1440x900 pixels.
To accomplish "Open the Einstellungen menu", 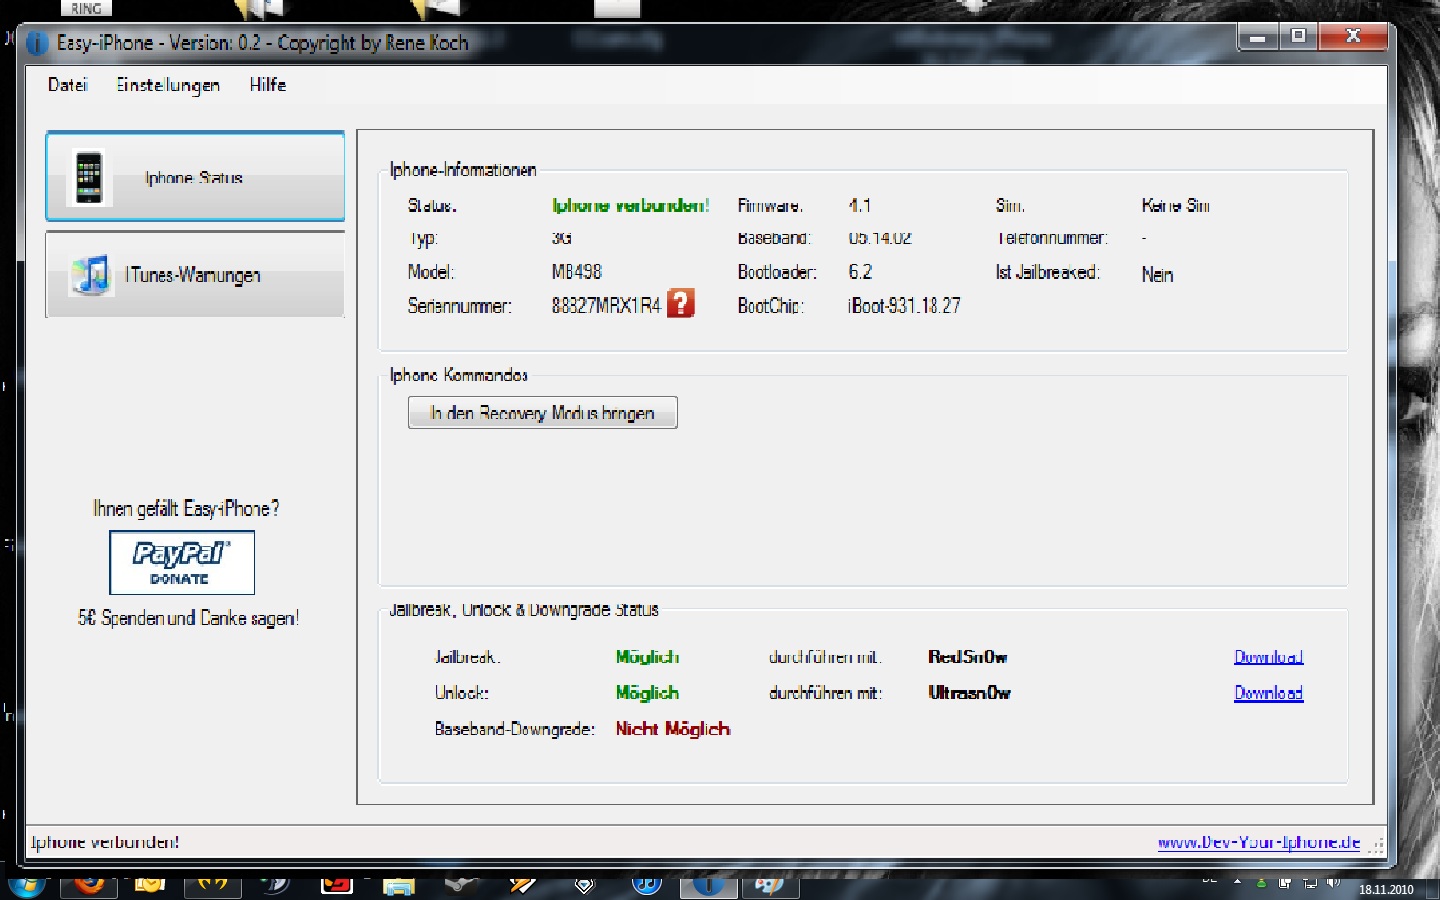I will (168, 85).
